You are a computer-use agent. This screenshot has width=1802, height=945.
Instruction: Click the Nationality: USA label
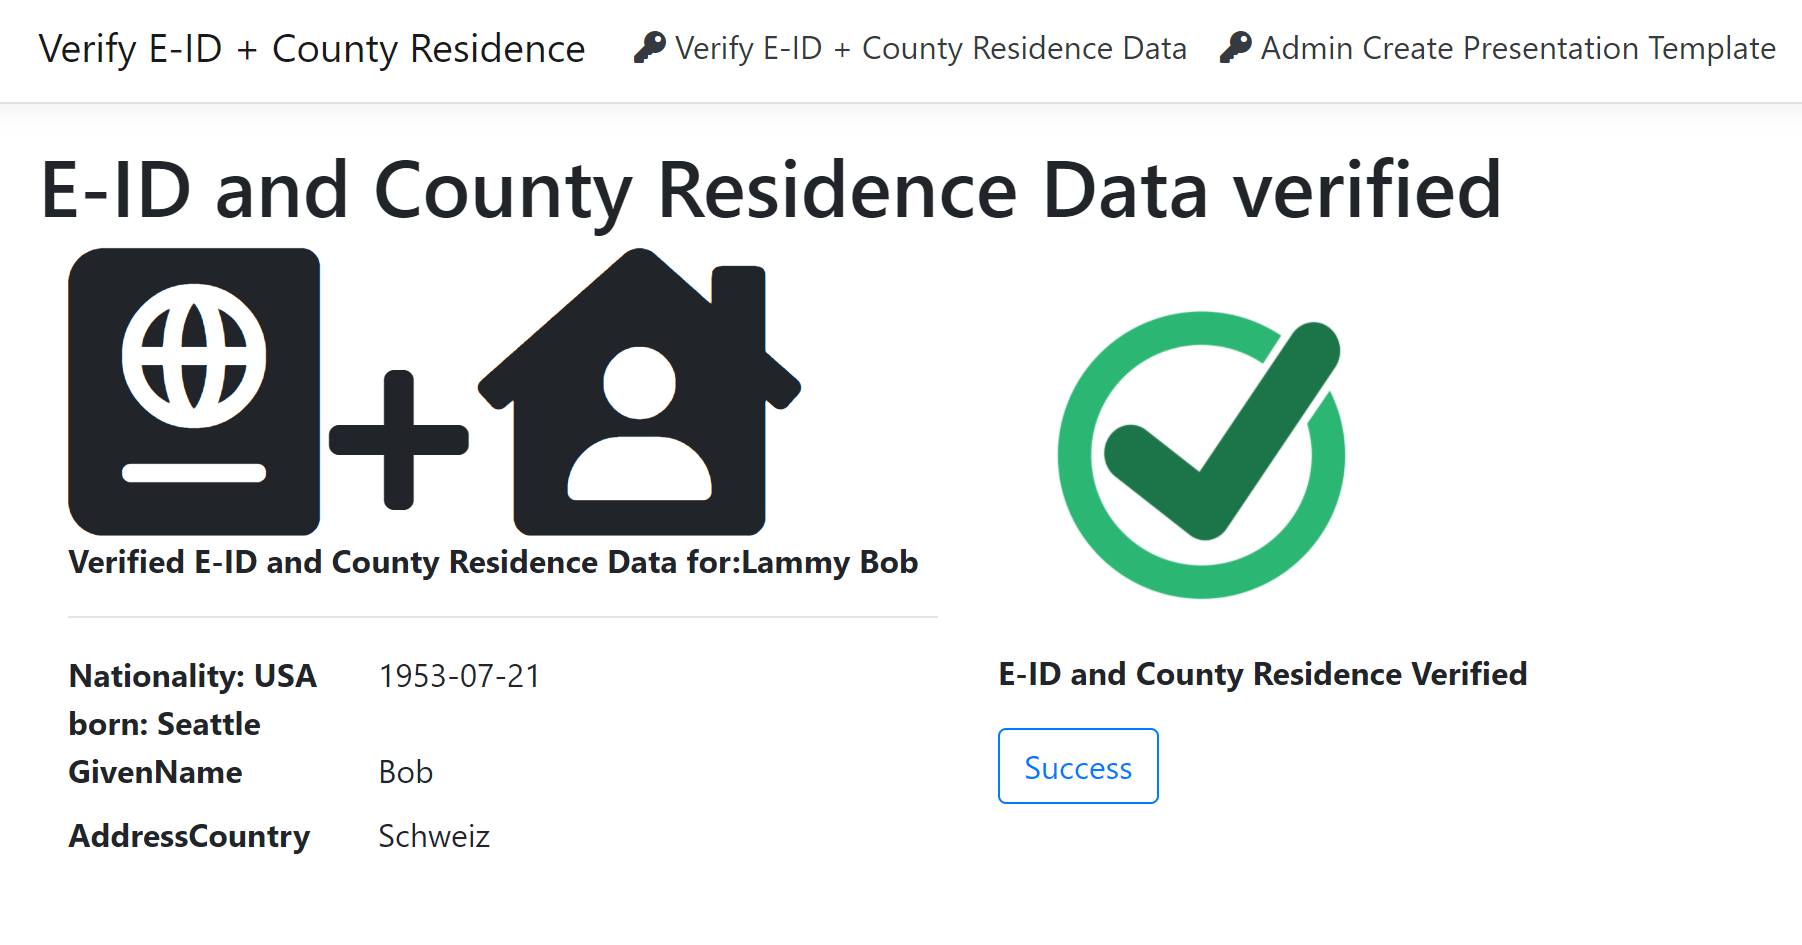[x=193, y=676]
